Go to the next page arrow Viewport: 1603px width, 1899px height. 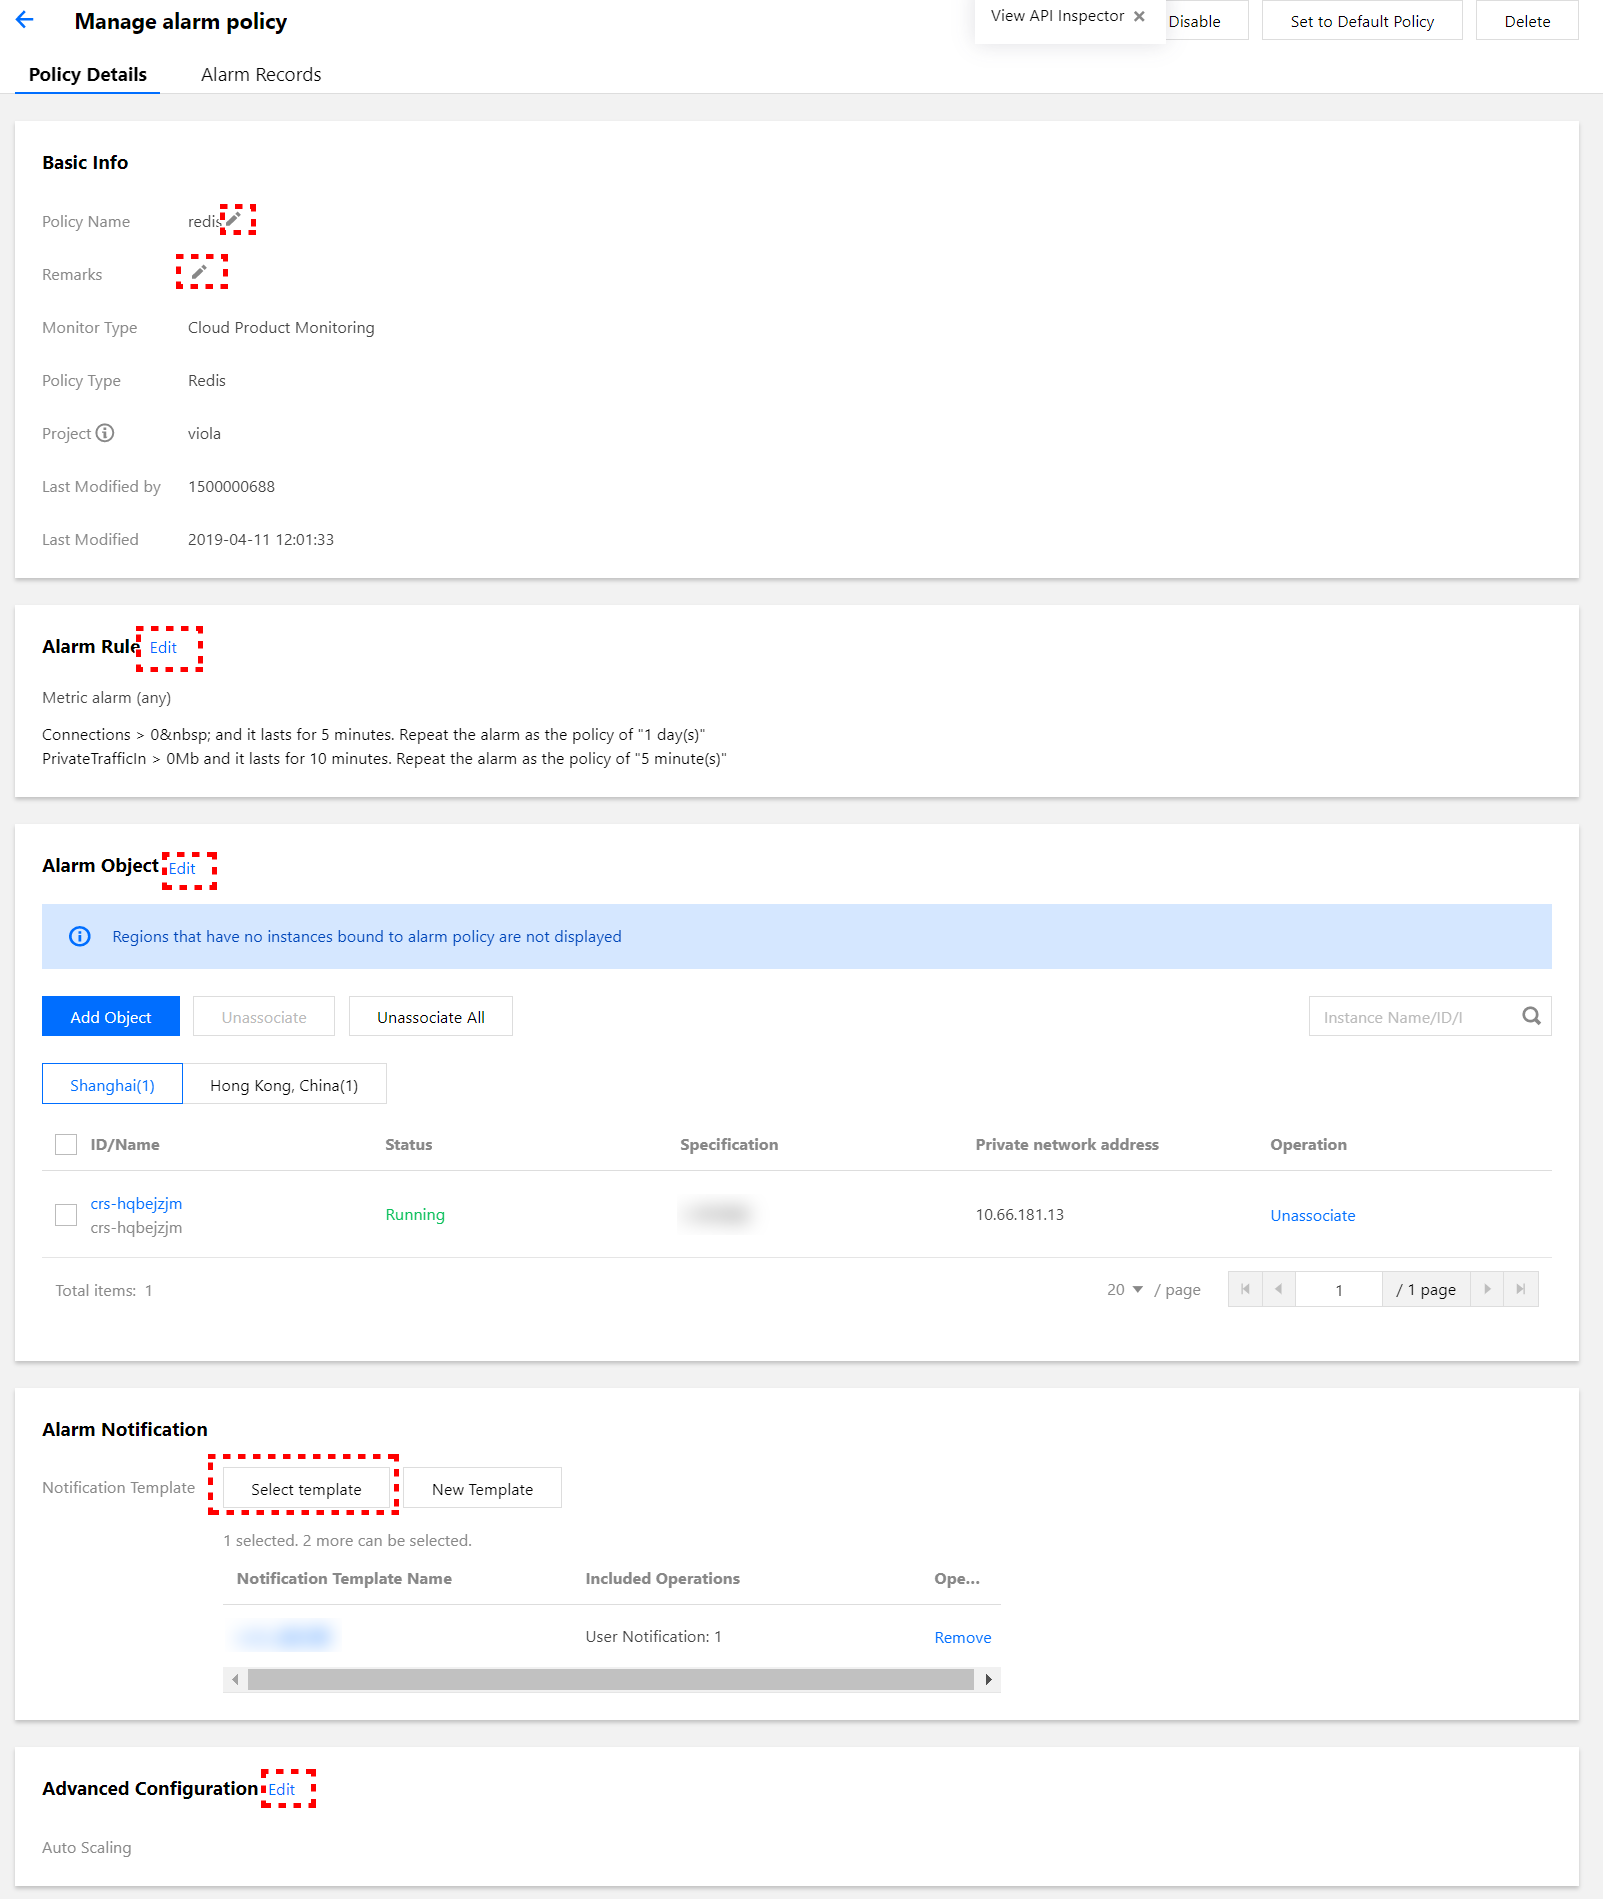[1487, 1289]
